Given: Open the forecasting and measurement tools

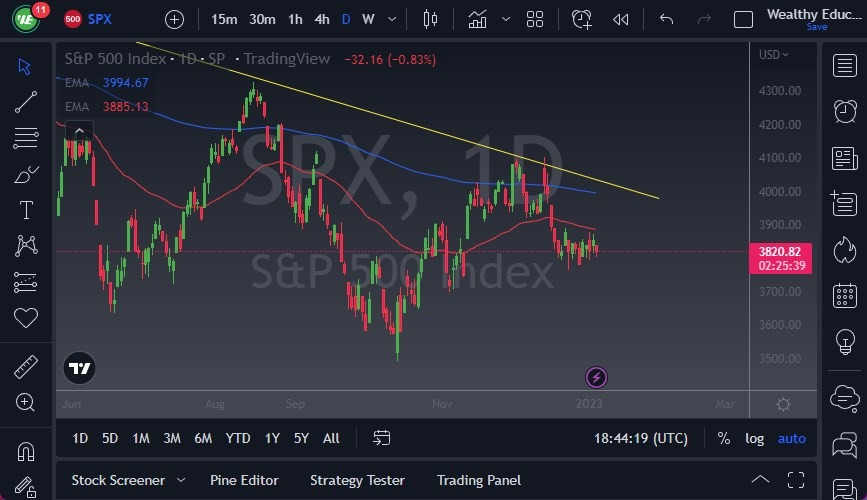Looking at the screenshot, I should [25, 282].
